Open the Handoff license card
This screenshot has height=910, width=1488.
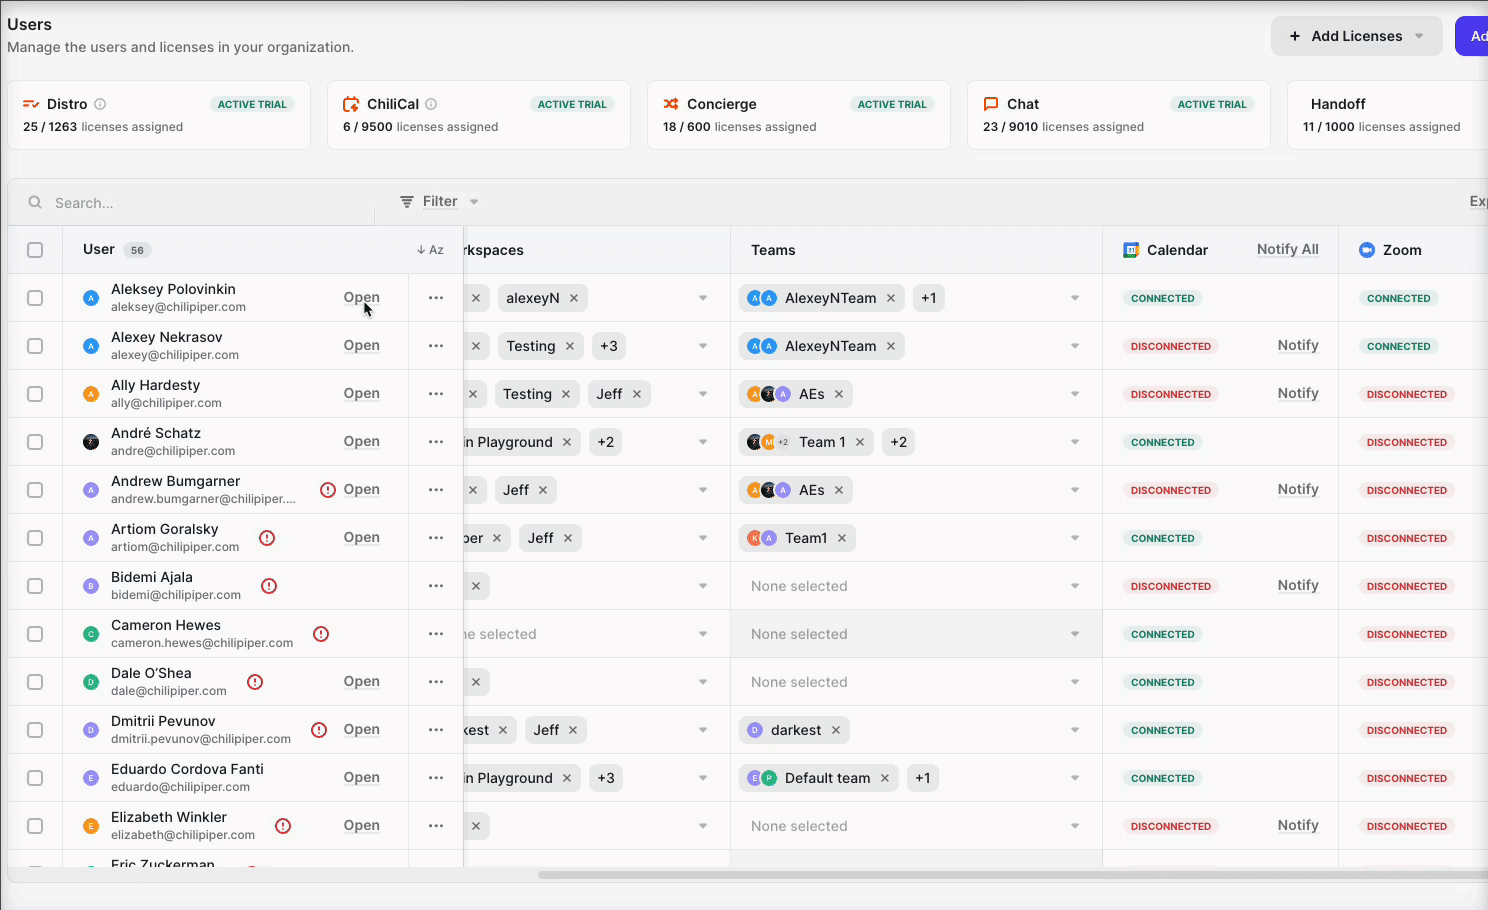(1388, 115)
